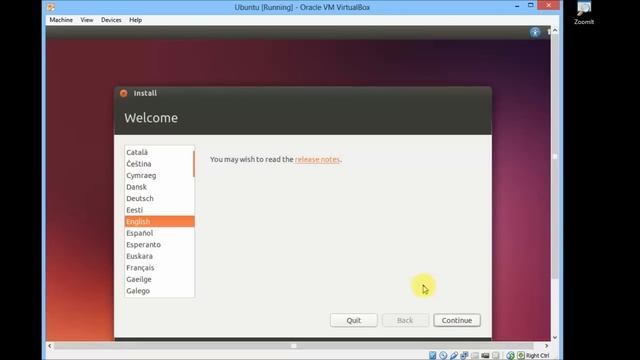Select Čeština in the language list

[x=159, y=164]
